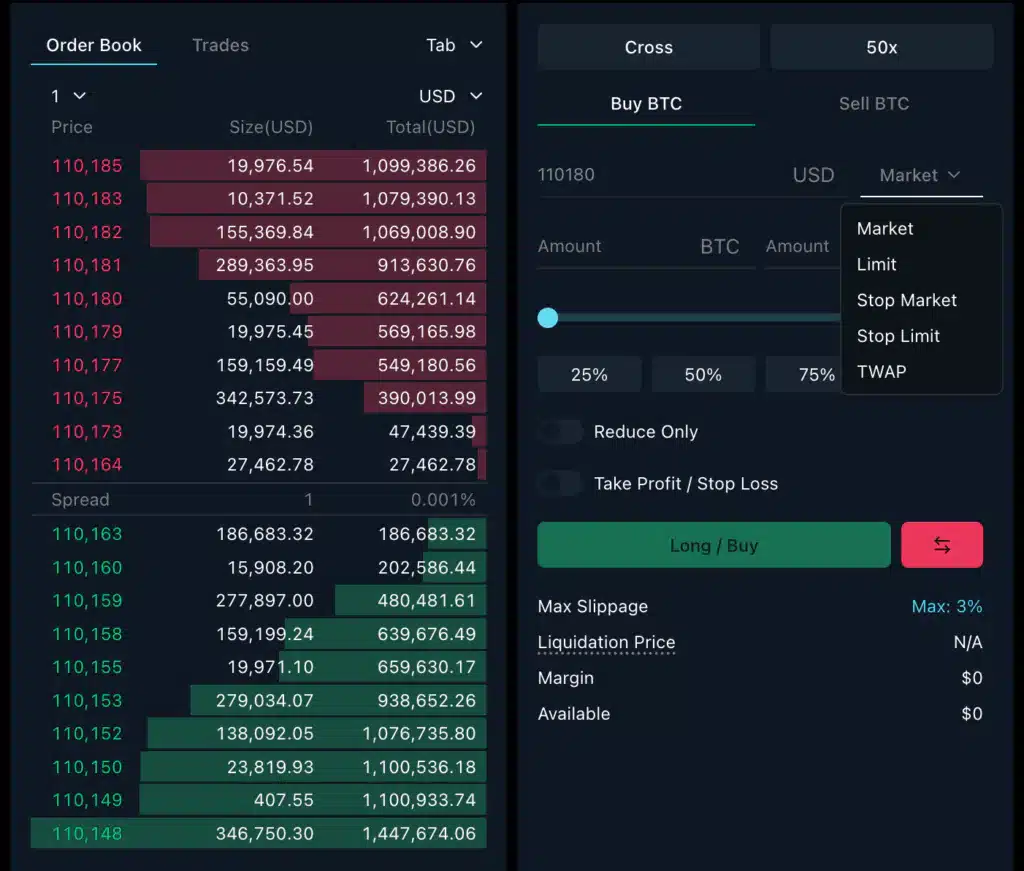Image resolution: width=1024 pixels, height=871 pixels.
Task: Expand the USD currency dropdown in order book
Action: 450,96
